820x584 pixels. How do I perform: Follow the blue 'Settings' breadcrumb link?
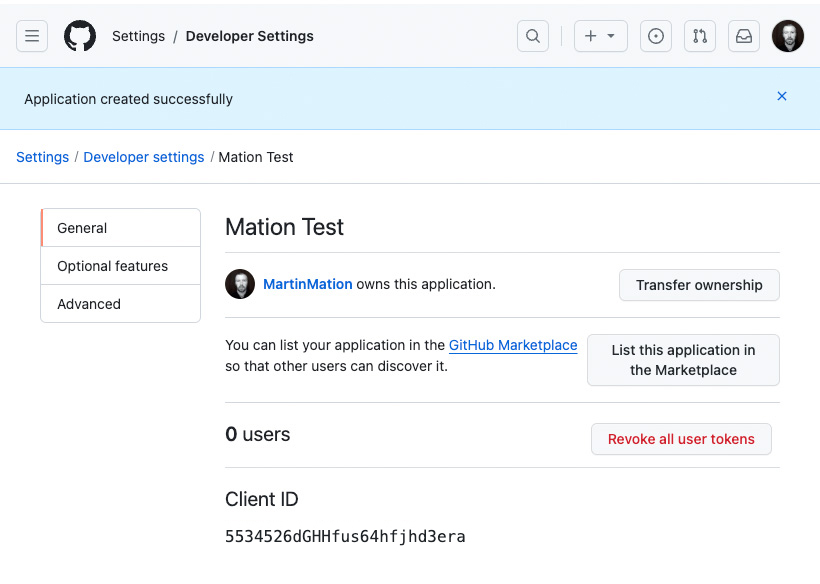click(x=42, y=157)
